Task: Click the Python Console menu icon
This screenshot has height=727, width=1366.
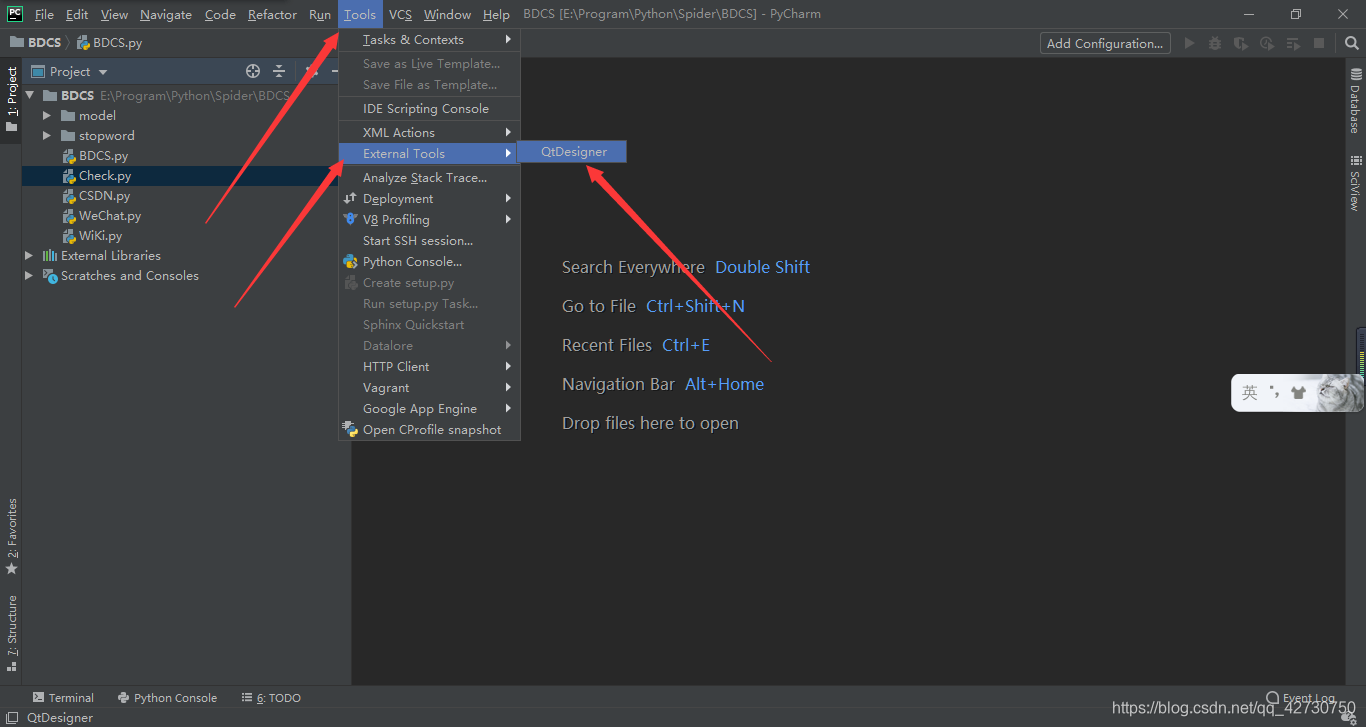Action: pos(350,262)
